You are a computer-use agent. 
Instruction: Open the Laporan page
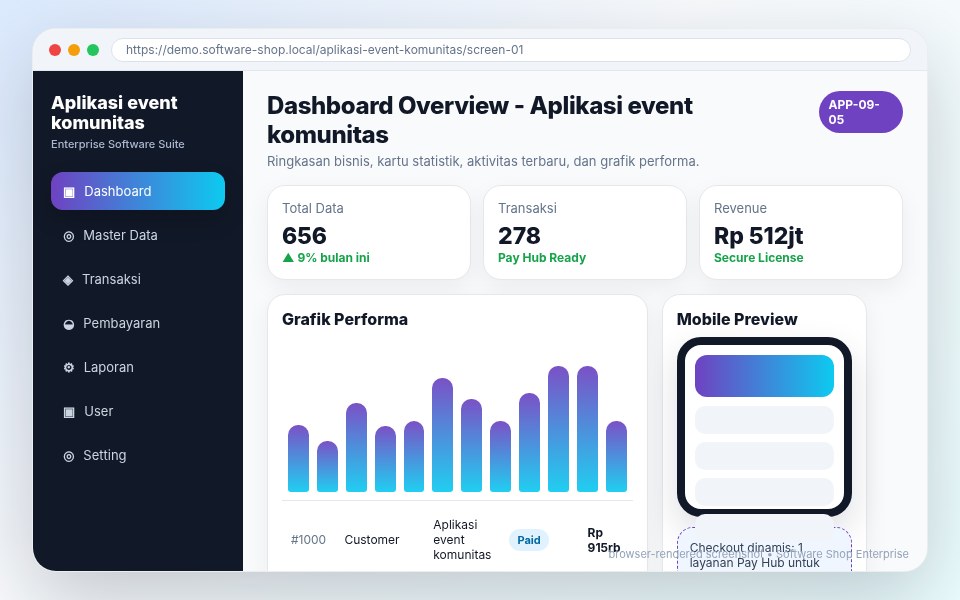[x=138, y=367]
